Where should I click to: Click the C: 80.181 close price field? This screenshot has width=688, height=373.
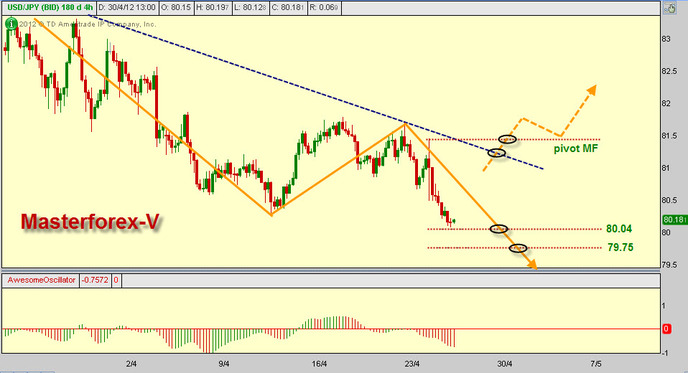click(x=288, y=7)
